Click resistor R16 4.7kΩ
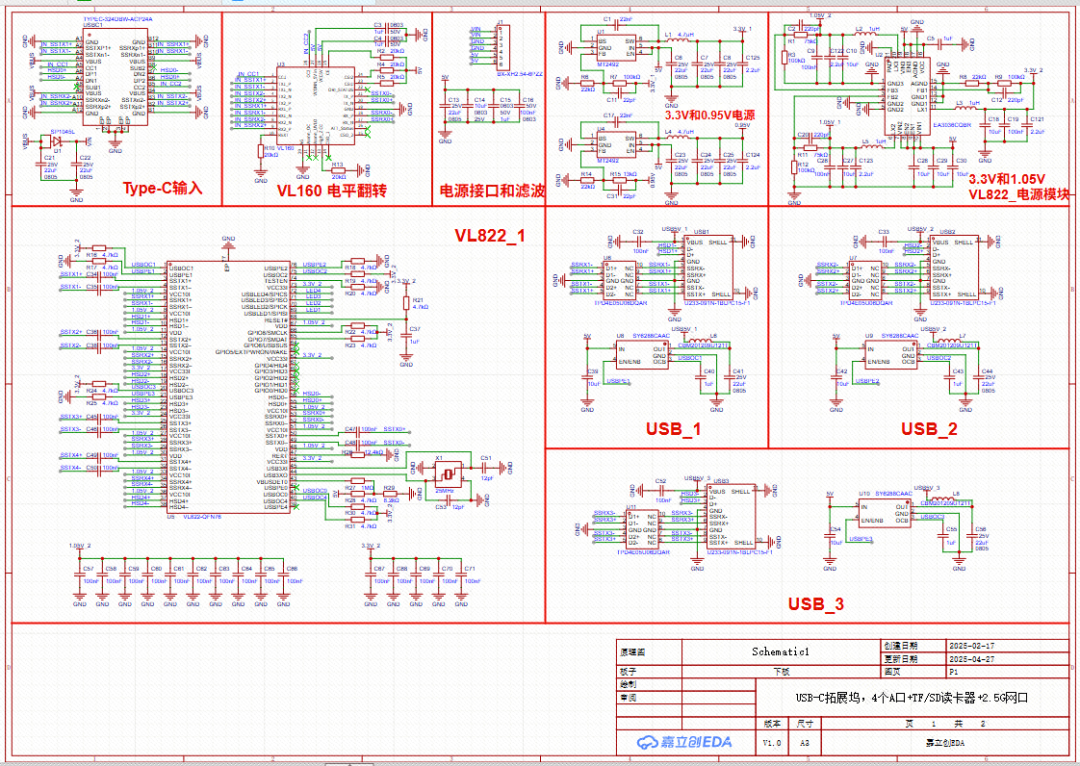This screenshot has width=1080, height=766. [x=99, y=248]
